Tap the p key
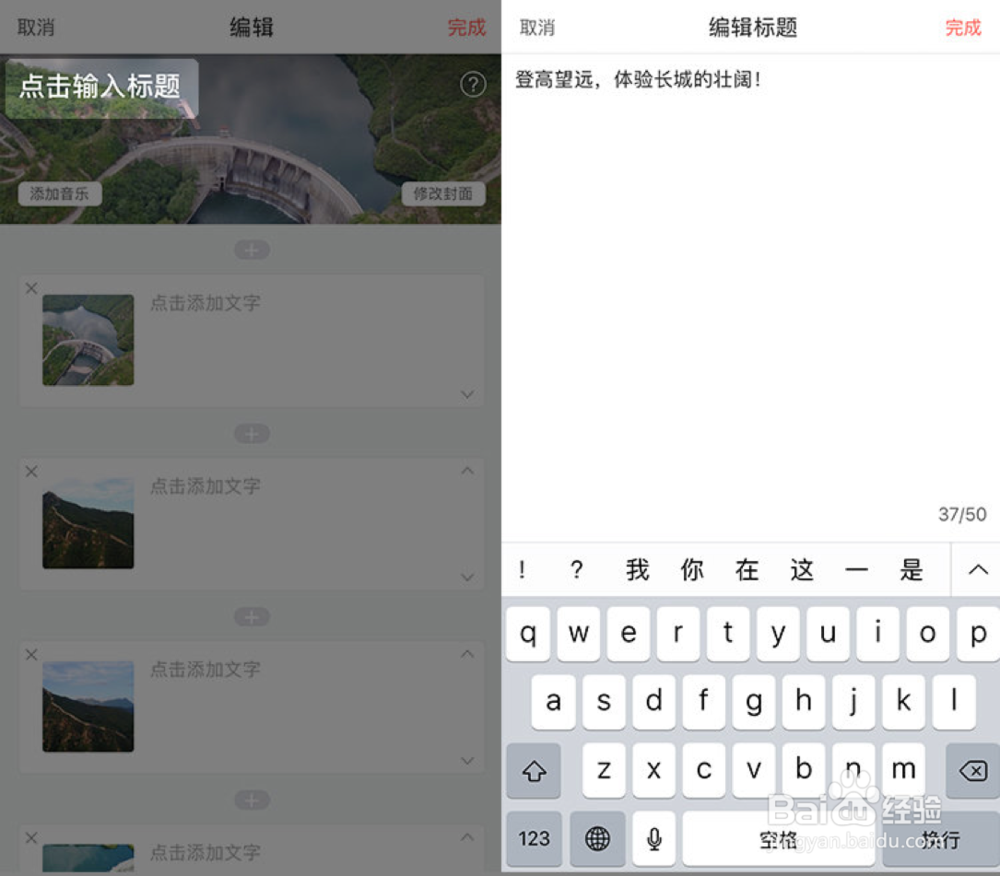Image resolution: width=1000 pixels, height=876 pixels. click(978, 634)
